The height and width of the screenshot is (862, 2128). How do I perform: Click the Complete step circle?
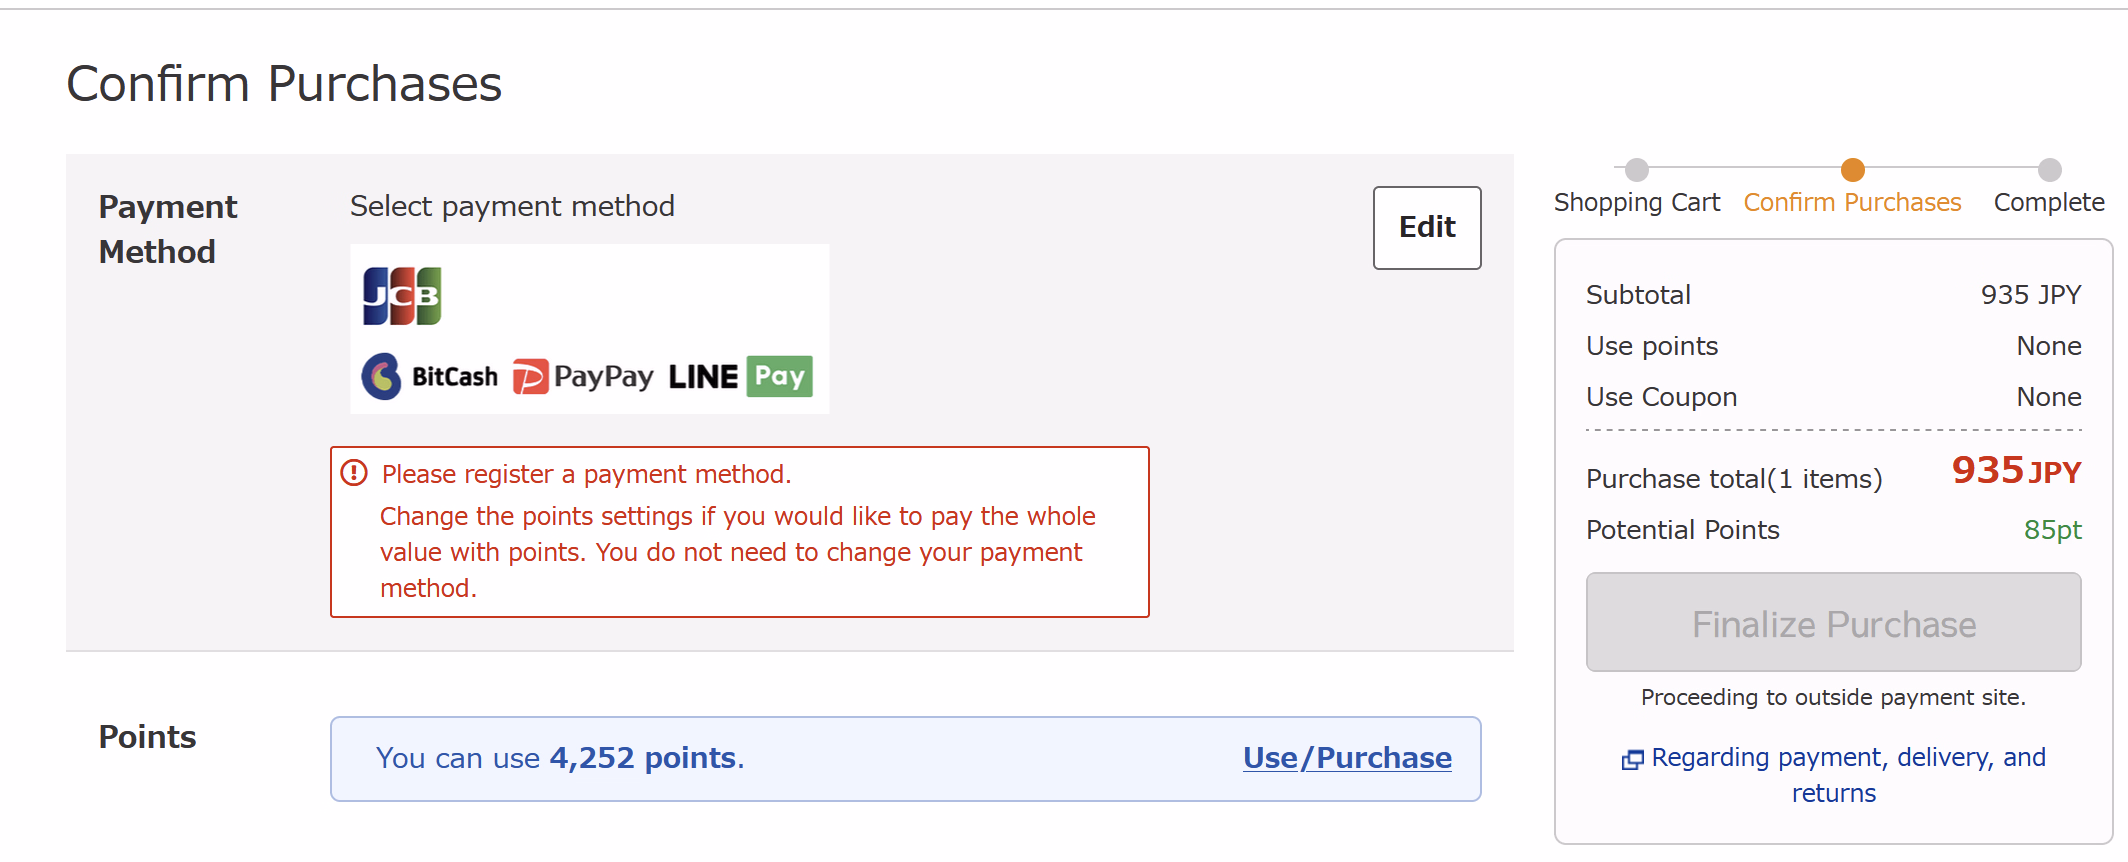point(2050,169)
